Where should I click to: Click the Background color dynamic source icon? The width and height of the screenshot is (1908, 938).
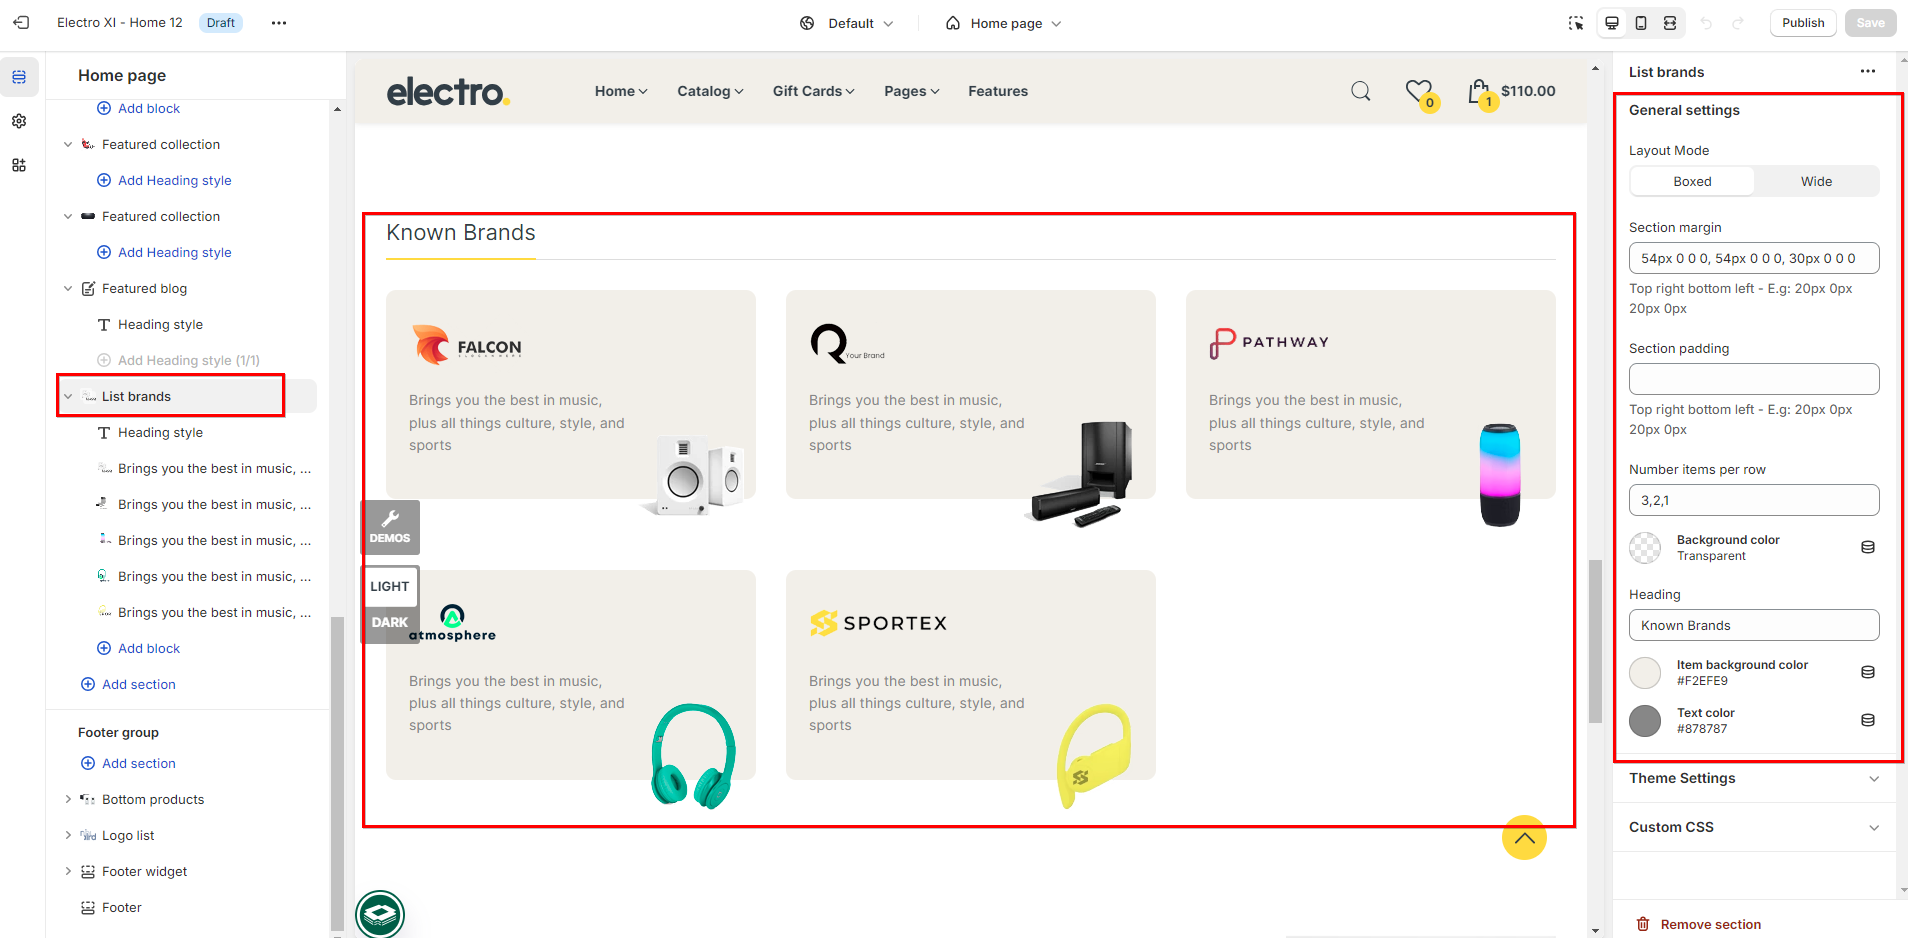click(x=1868, y=547)
